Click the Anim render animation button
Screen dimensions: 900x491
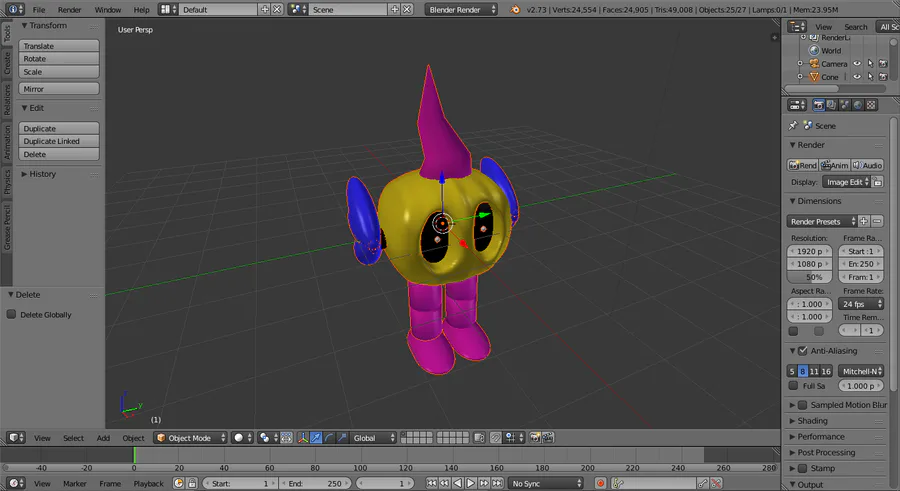835,165
